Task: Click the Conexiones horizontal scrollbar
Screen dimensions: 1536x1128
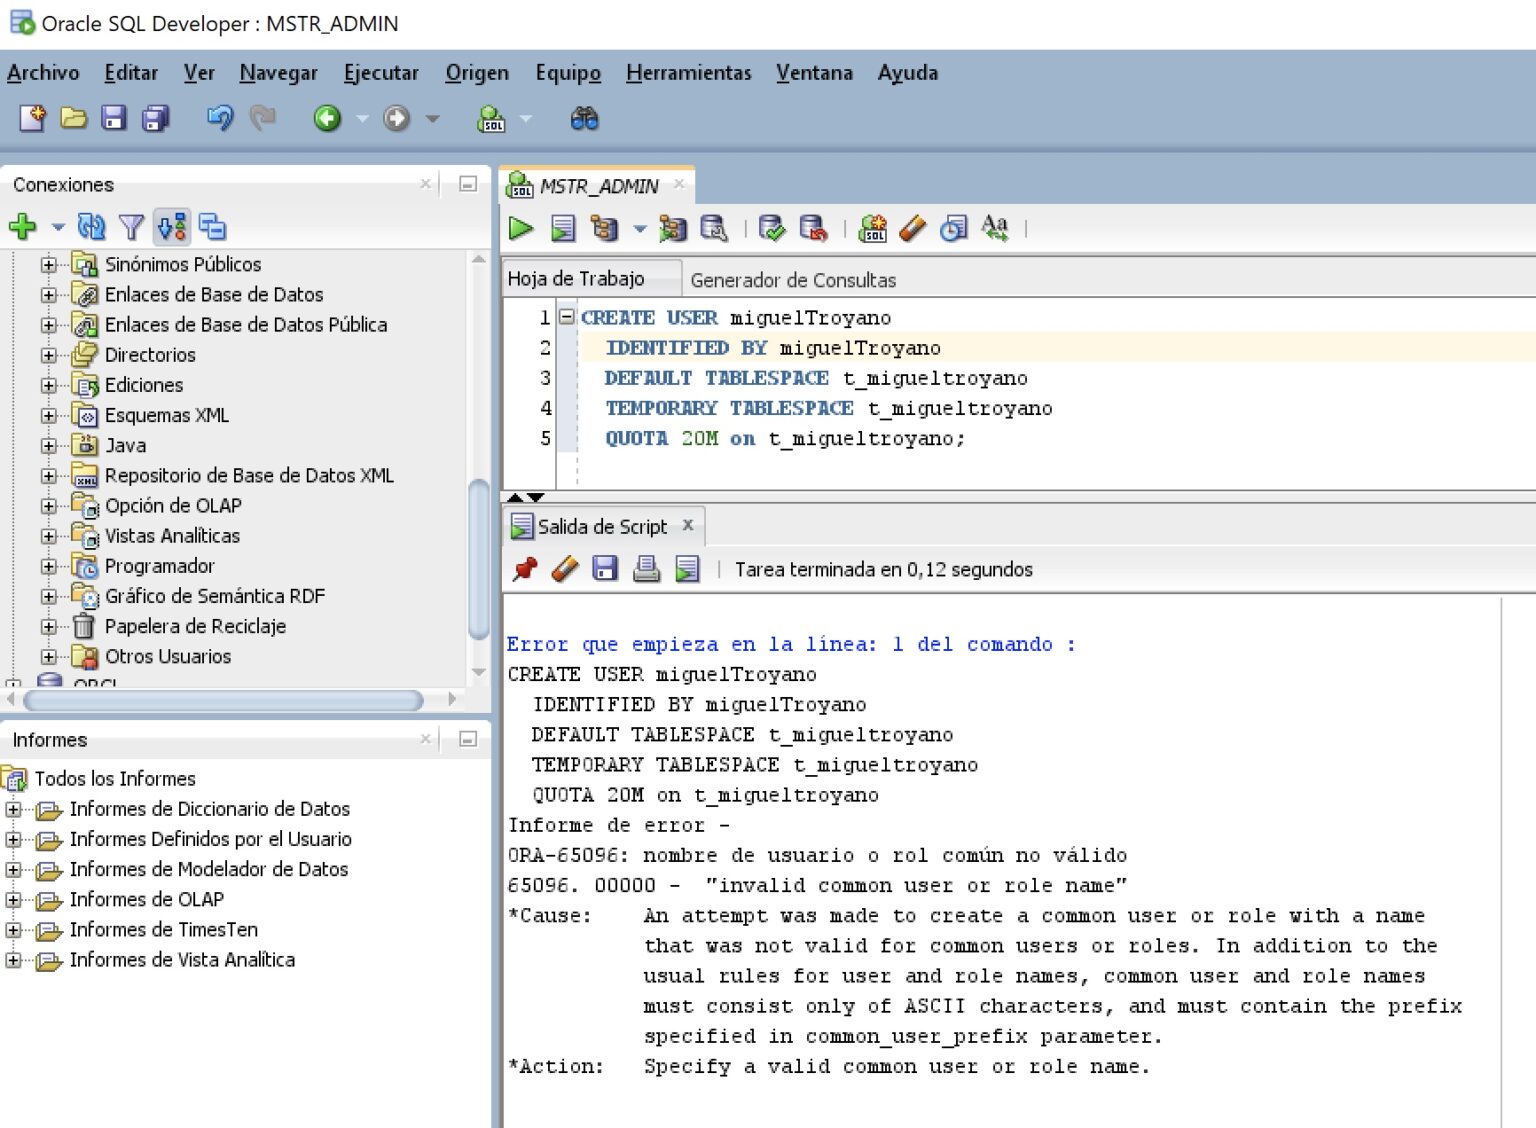Action: (x=223, y=700)
